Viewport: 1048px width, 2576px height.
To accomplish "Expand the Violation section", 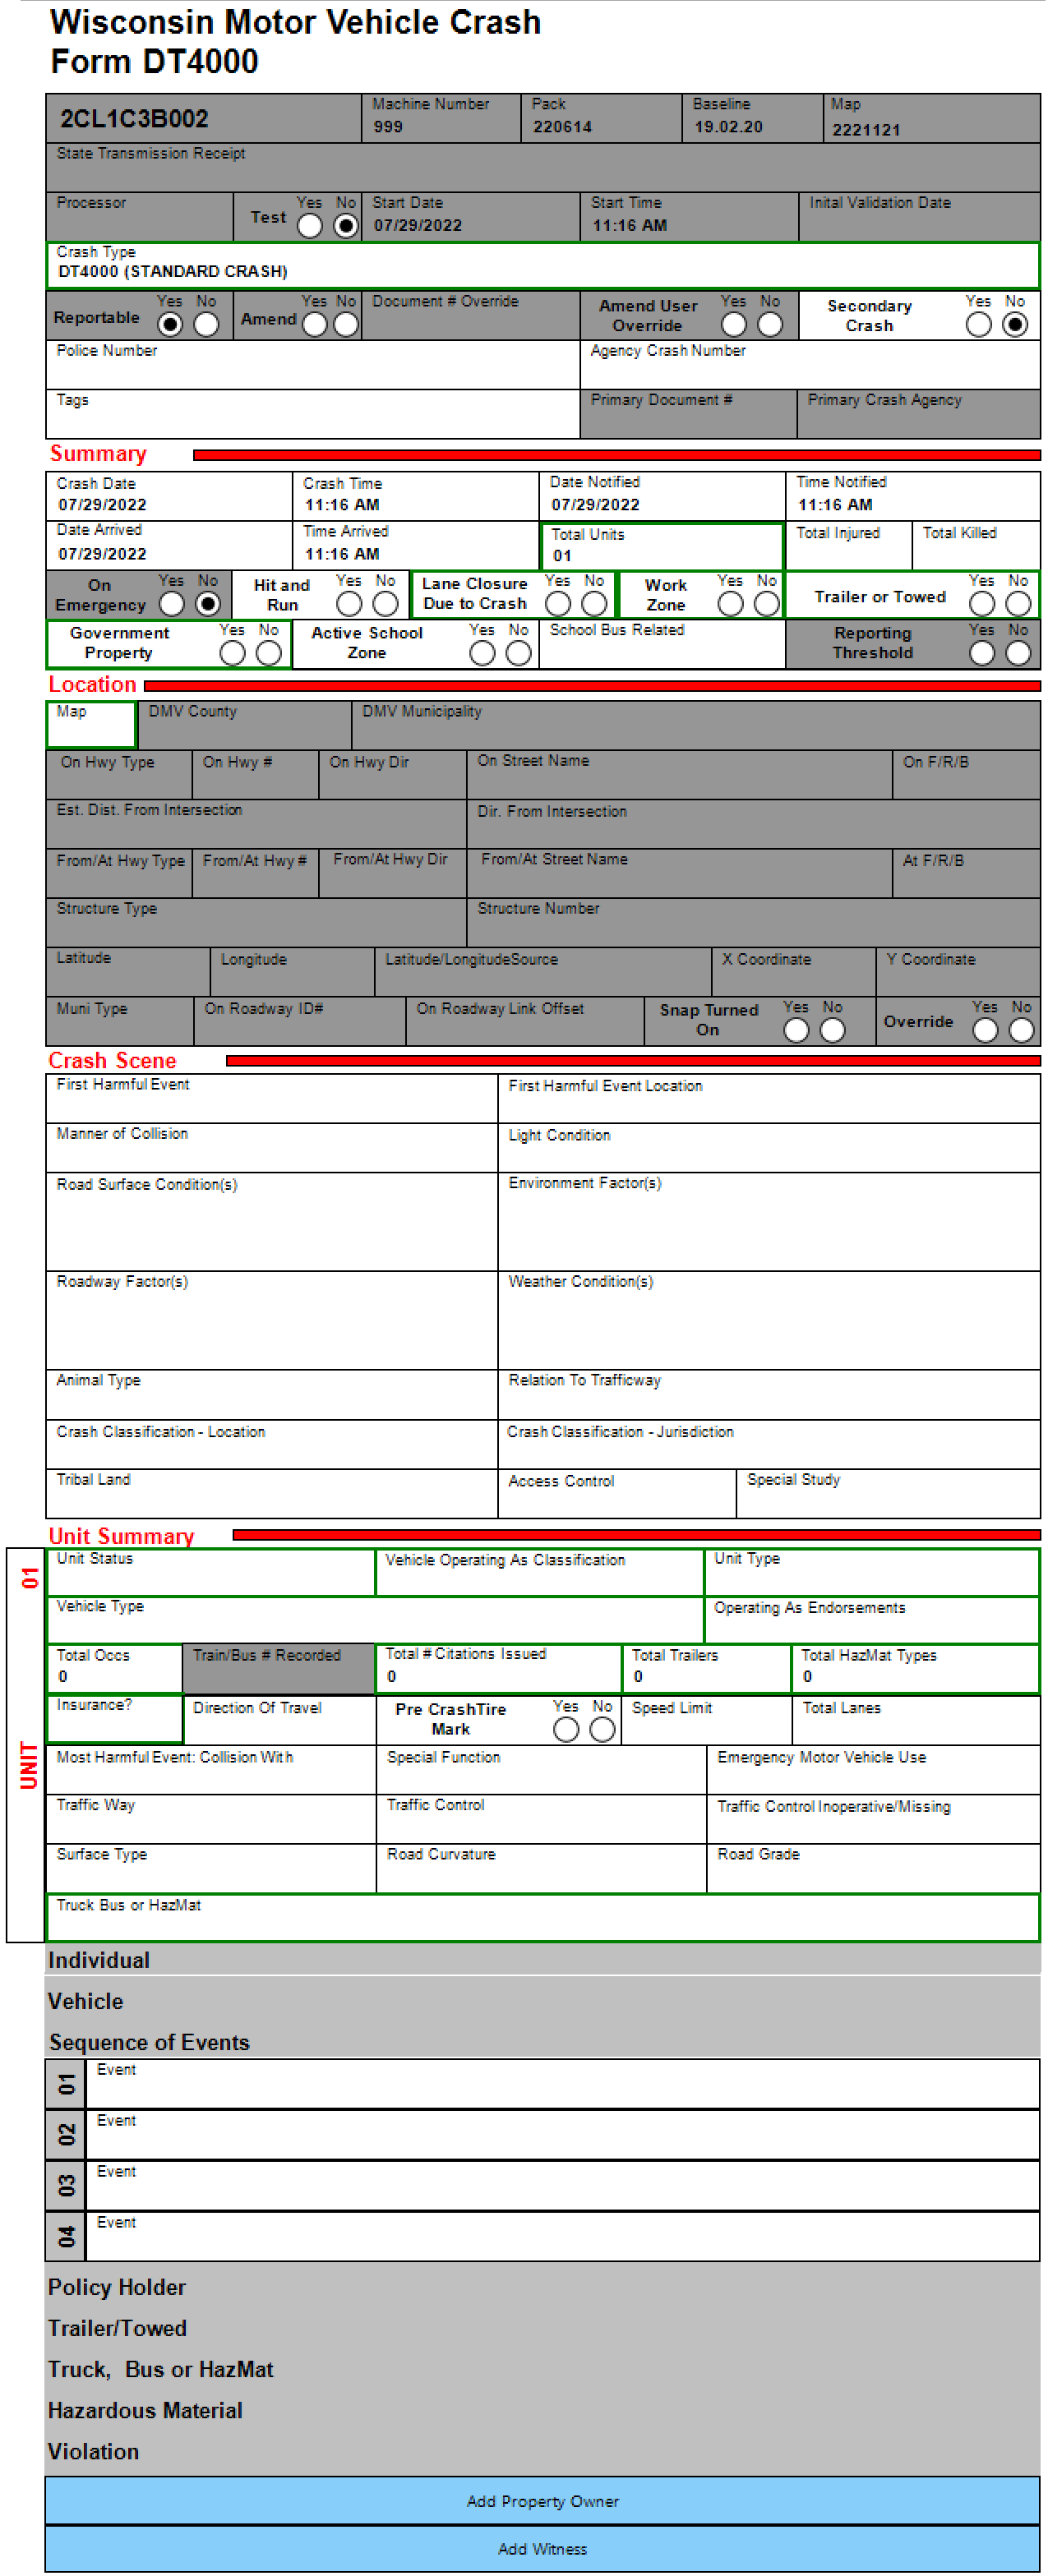I will (542, 2451).
